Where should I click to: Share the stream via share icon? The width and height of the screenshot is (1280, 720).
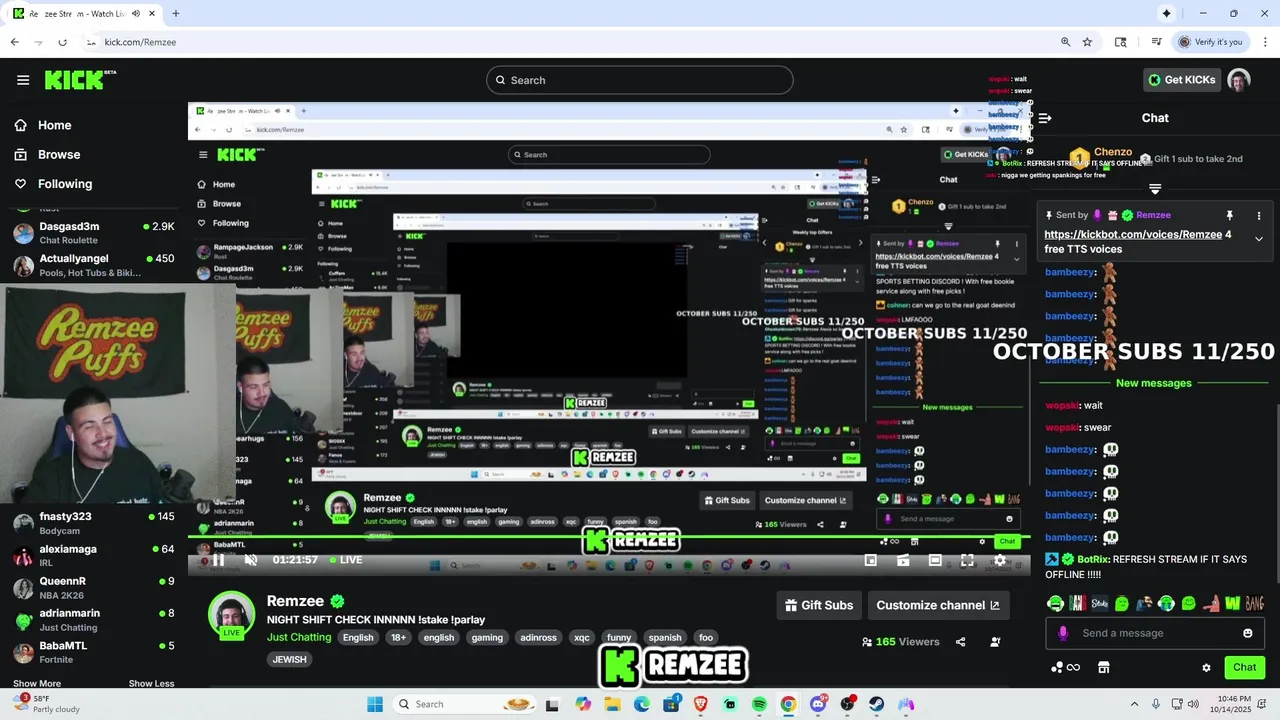[960, 642]
